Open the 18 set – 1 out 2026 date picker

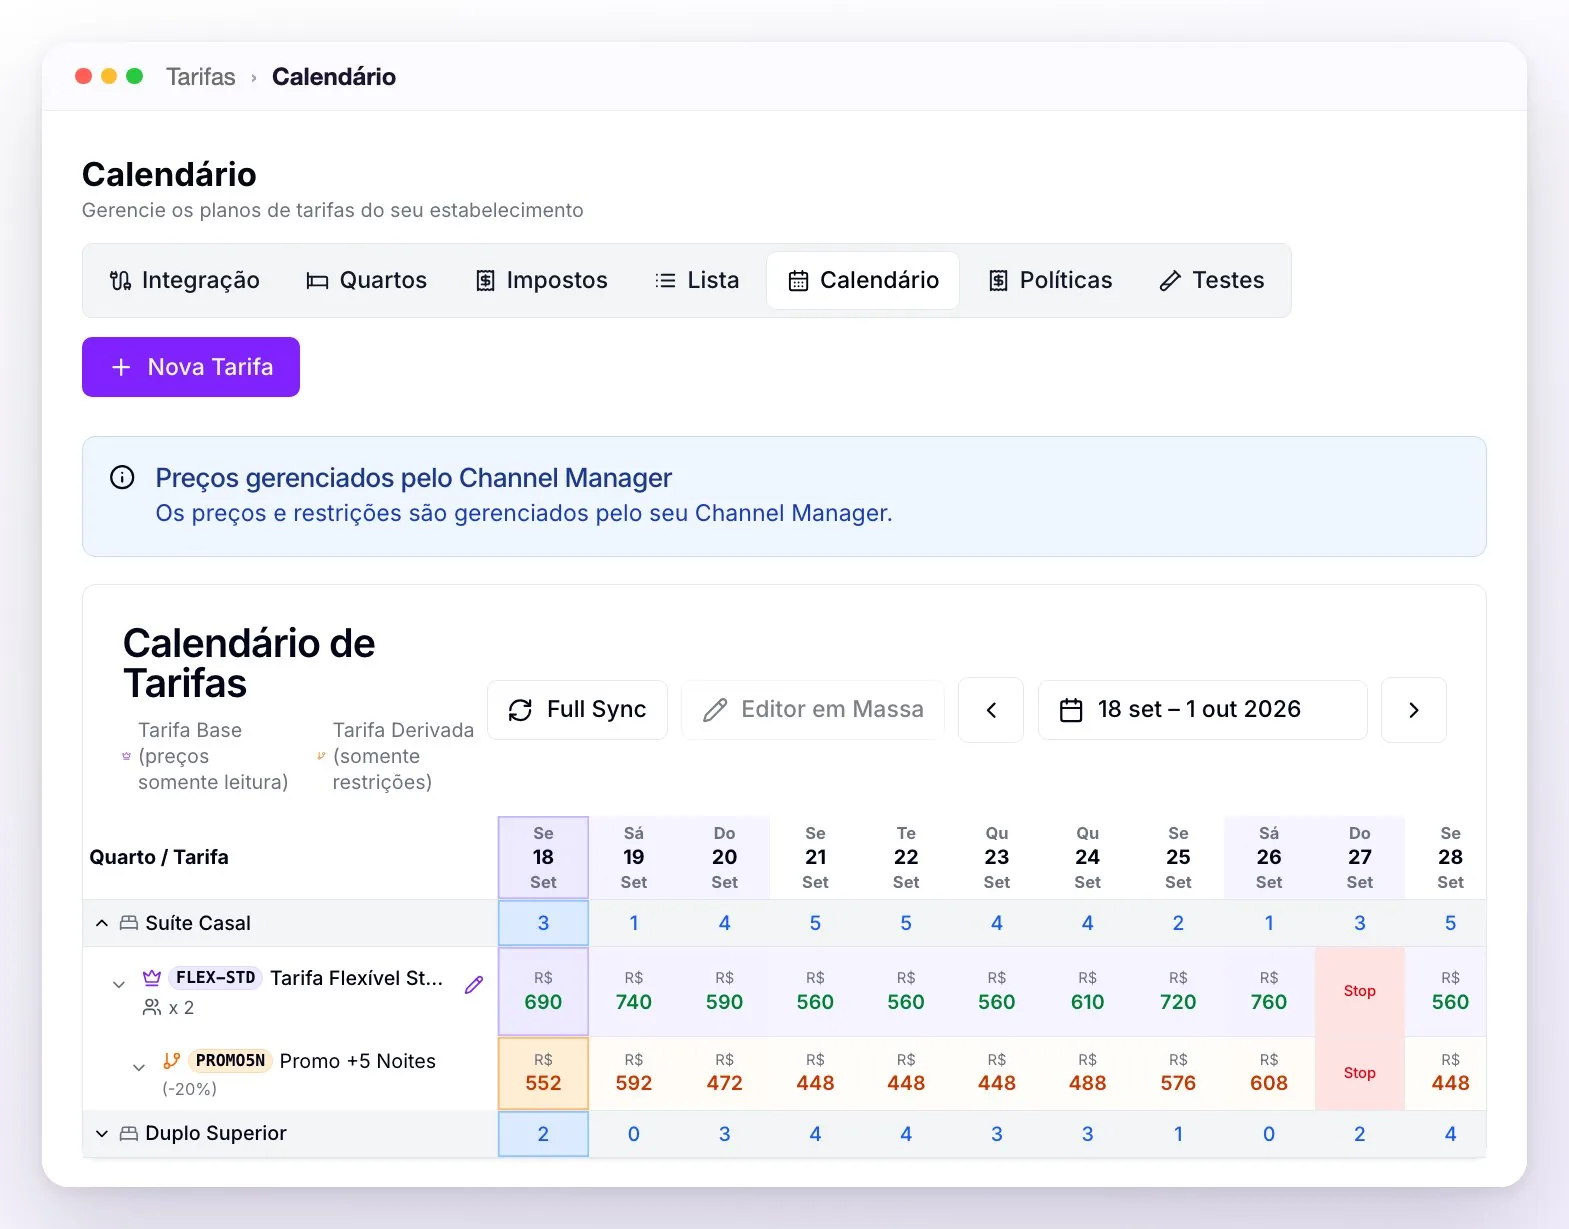click(x=1202, y=710)
